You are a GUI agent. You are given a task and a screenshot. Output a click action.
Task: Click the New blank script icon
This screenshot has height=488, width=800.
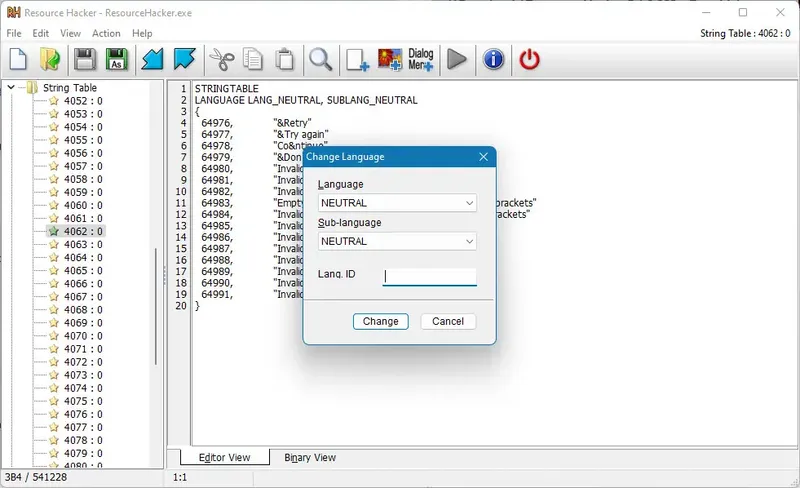pyautogui.click(x=18, y=59)
